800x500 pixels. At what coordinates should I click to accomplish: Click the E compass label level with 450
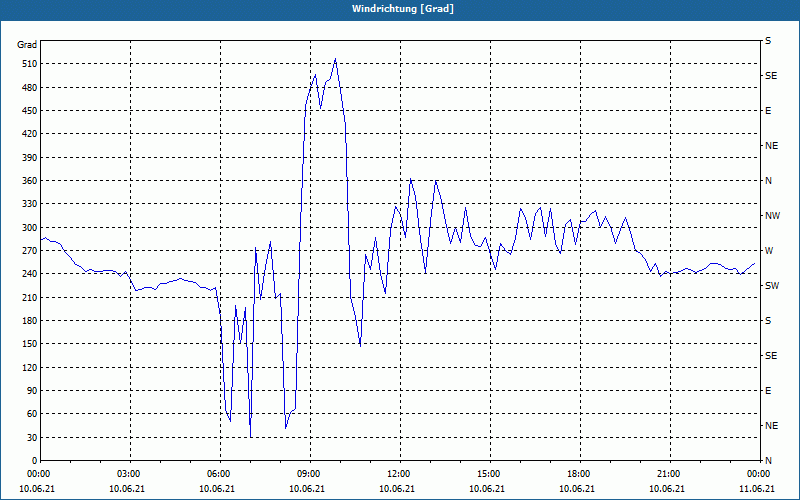768,111
